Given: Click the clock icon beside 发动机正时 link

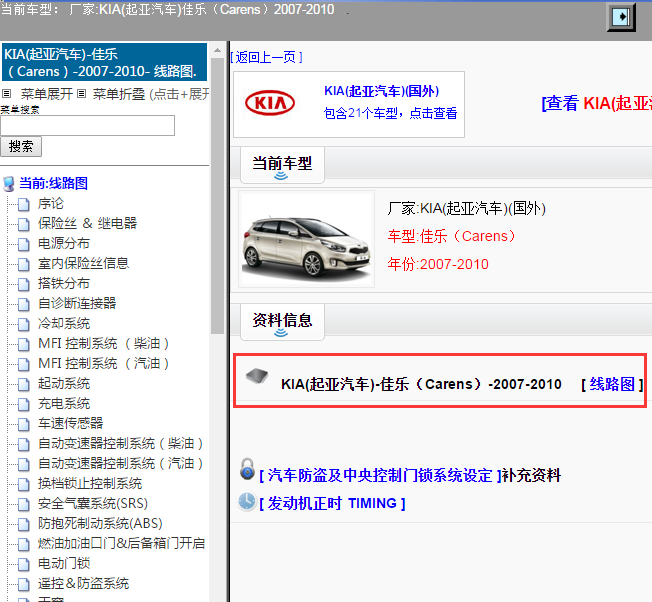Looking at the screenshot, I should click(247, 501).
